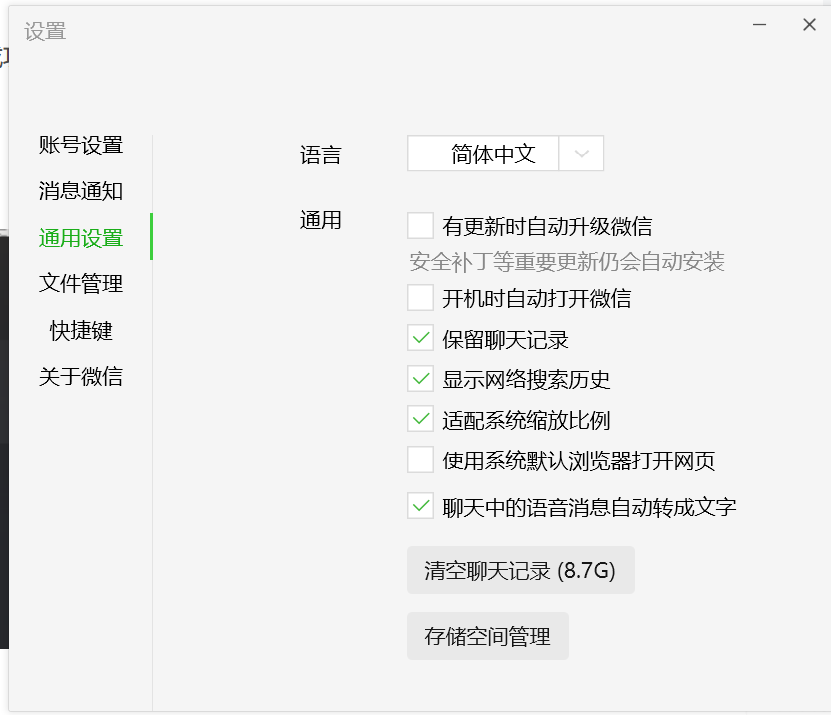Open 文件管理 settings
The image size is (831, 715).
coord(81,284)
